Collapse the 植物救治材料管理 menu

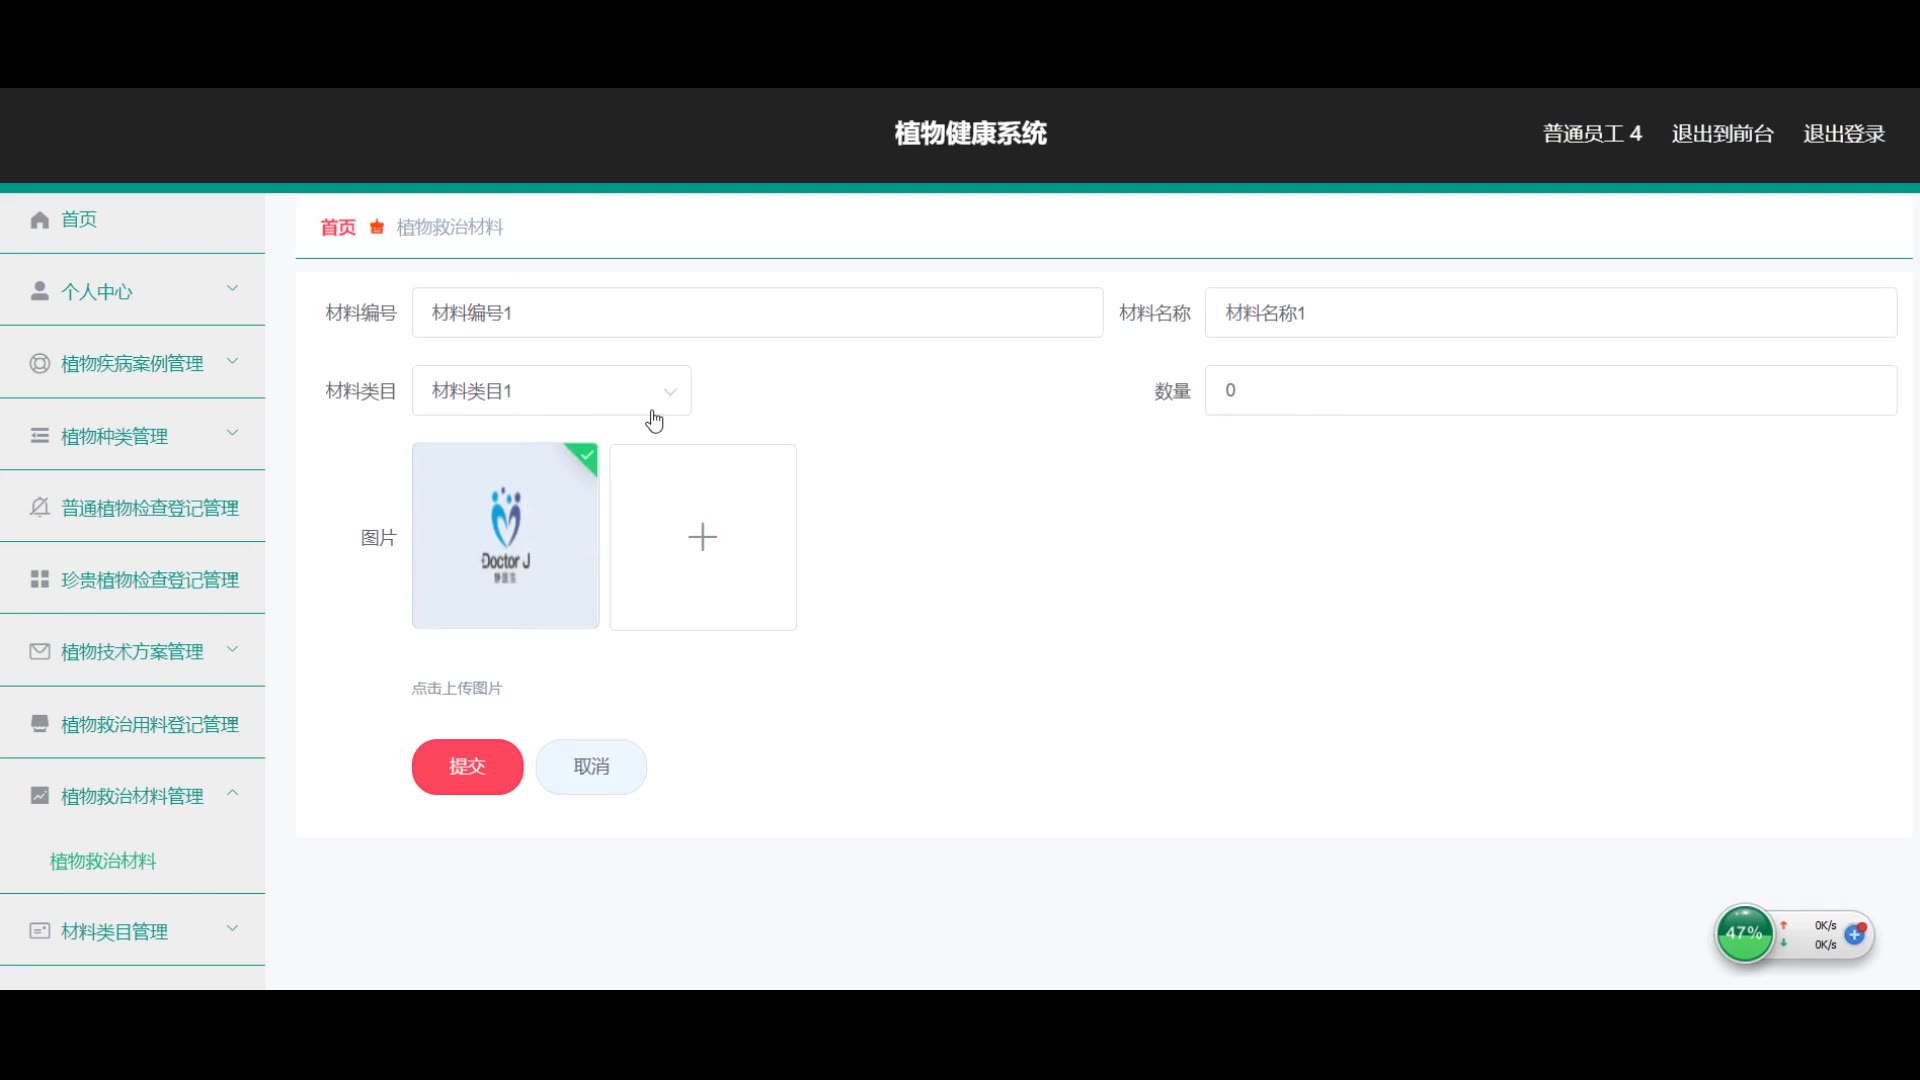pos(232,794)
